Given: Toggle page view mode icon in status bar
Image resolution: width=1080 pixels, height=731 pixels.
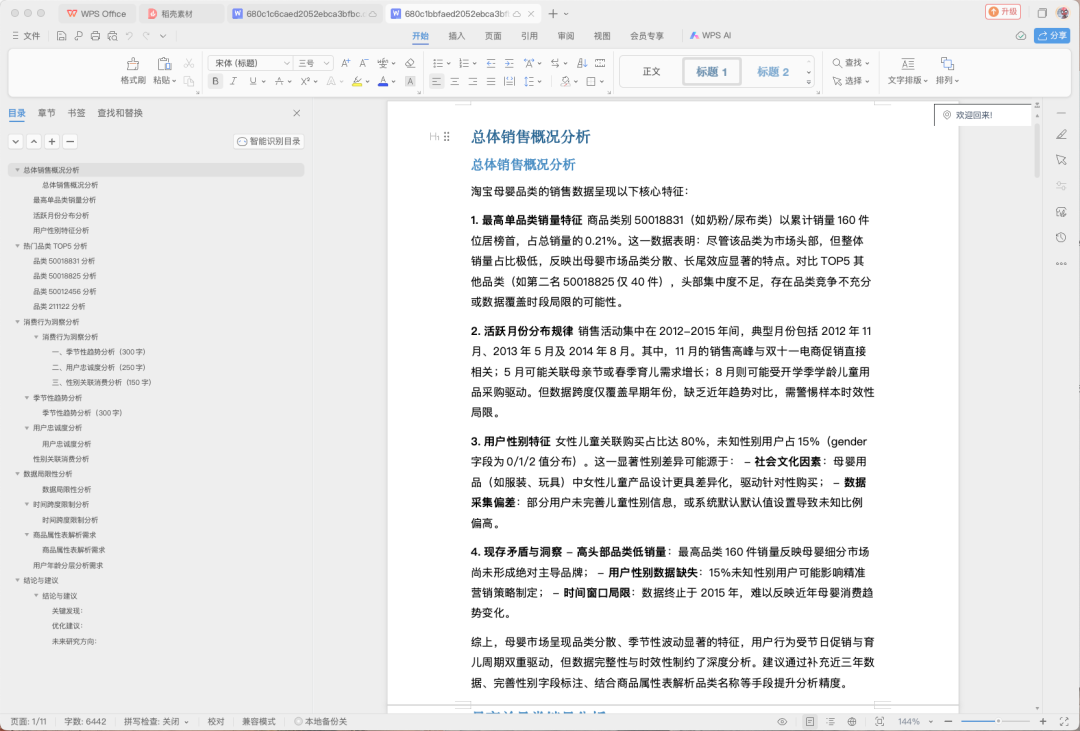Looking at the screenshot, I should tap(810, 721).
